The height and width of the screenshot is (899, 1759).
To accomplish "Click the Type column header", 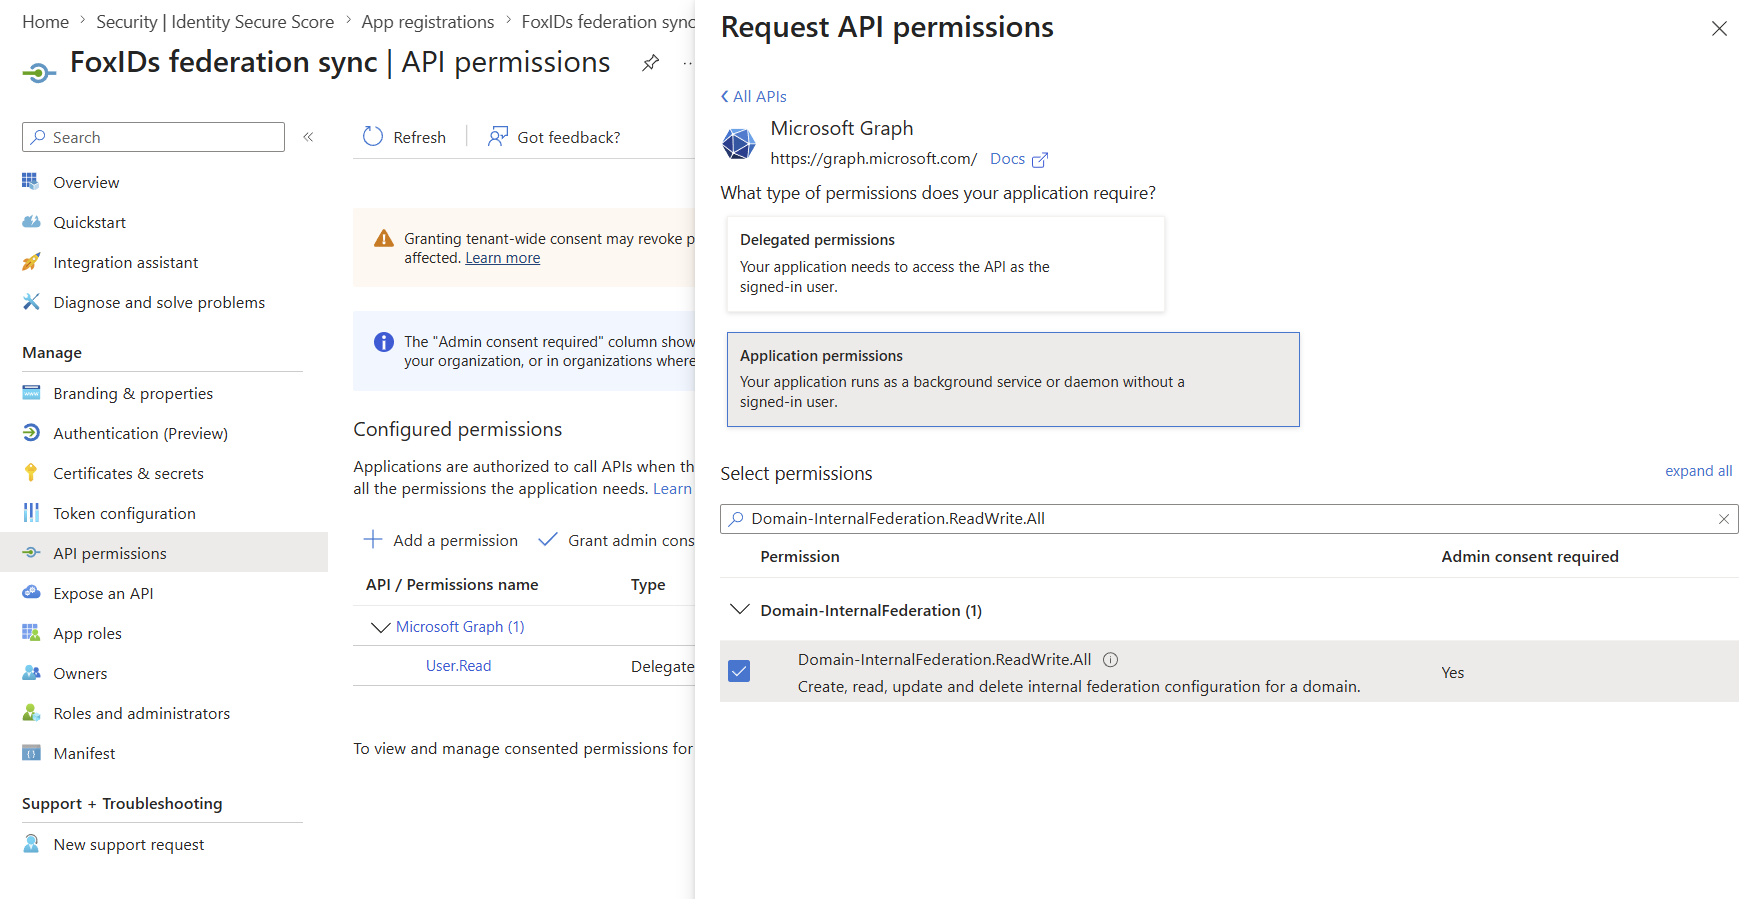I will click(x=648, y=585).
